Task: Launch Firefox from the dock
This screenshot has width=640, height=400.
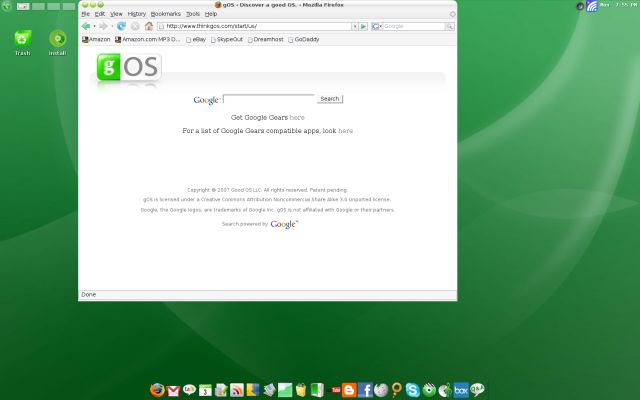Action: (x=157, y=390)
